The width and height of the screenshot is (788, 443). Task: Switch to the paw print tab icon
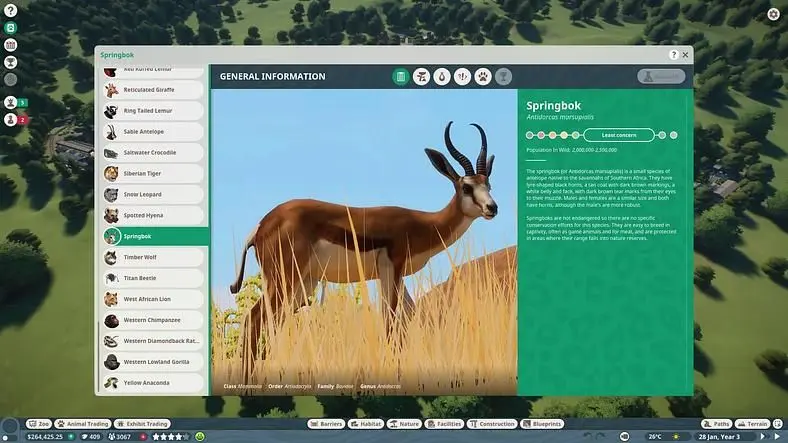[483, 77]
